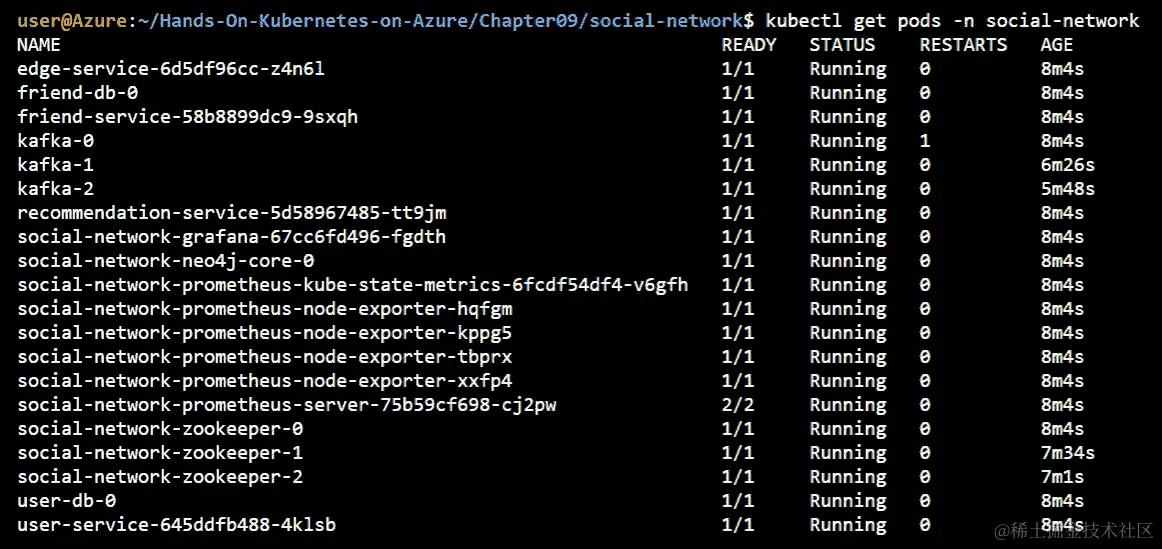This screenshot has width=1162, height=549.
Task: Click the RESTARTS column header
Action: [x=963, y=45]
